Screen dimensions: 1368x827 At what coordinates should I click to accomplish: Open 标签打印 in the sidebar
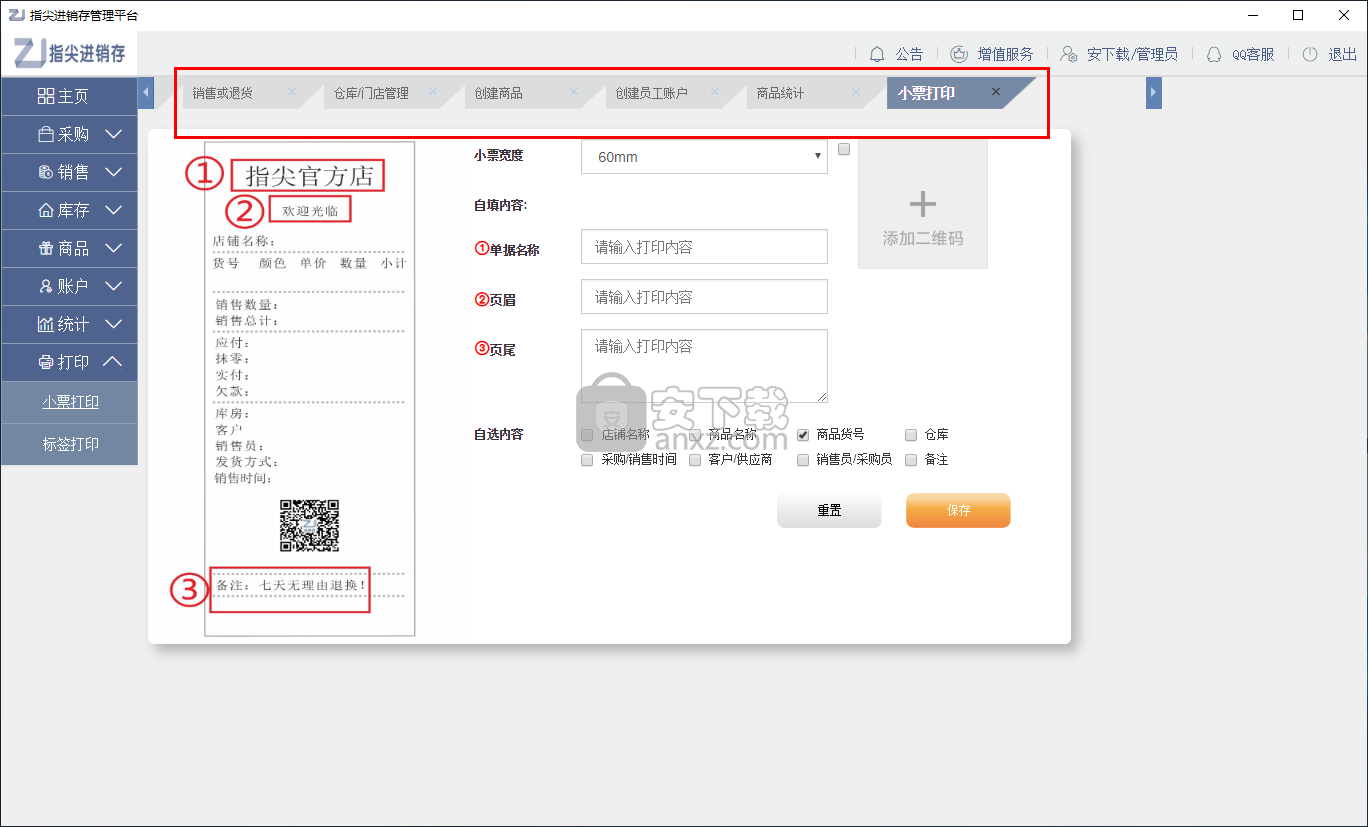[x=70, y=444]
